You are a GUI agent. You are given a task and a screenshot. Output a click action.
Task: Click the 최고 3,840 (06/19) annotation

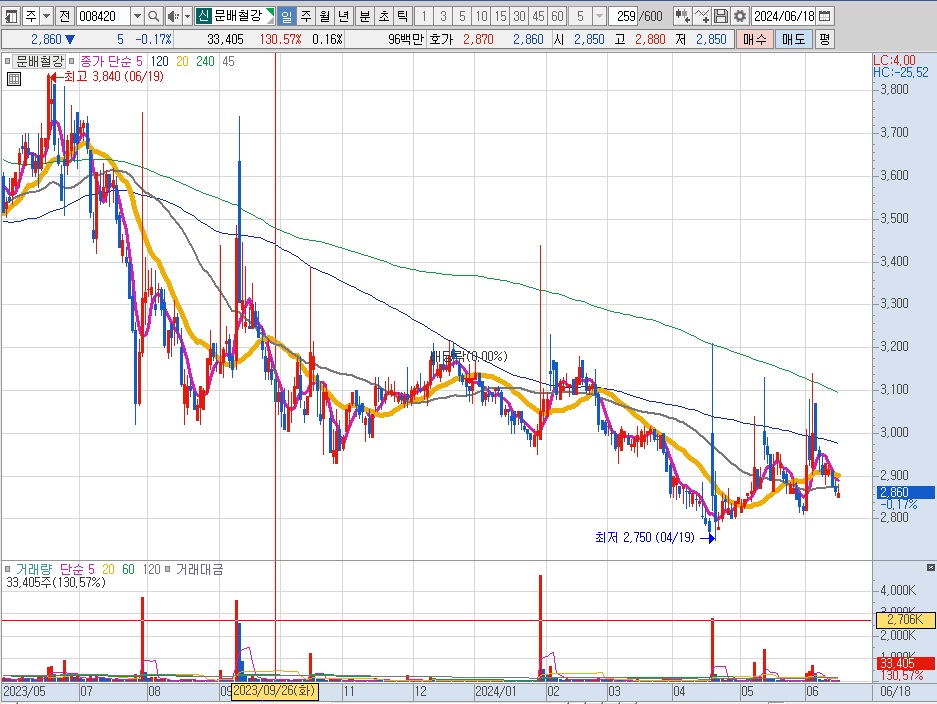pos(114,76)
